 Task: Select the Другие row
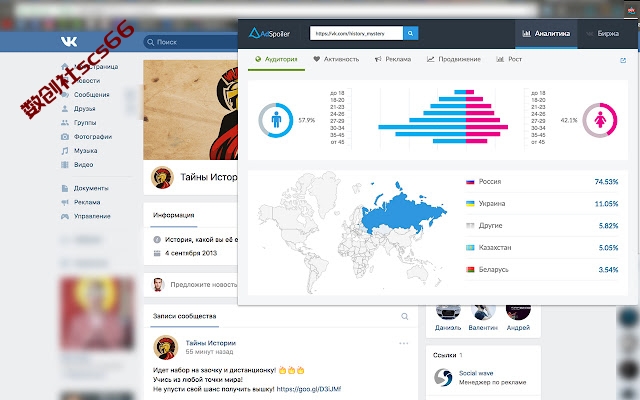click(x=542, y=225)
